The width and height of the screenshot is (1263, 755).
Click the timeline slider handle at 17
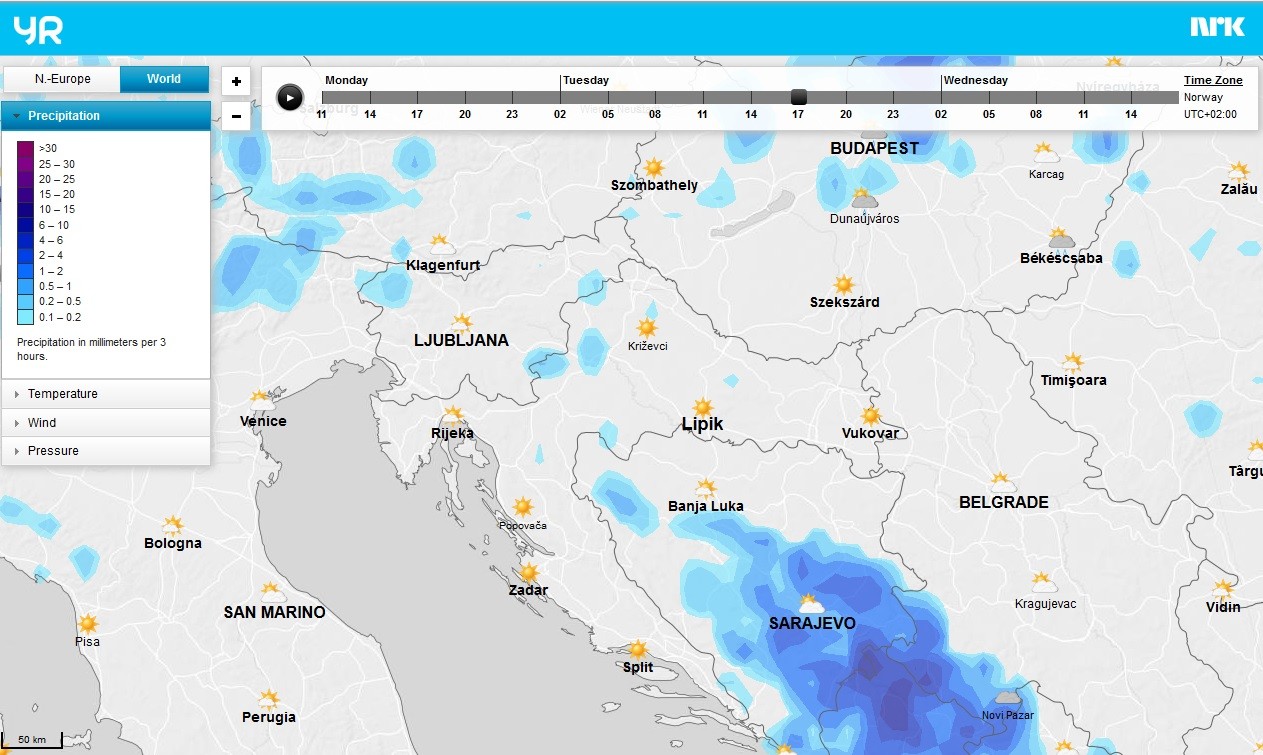click(x=798, y=97)
